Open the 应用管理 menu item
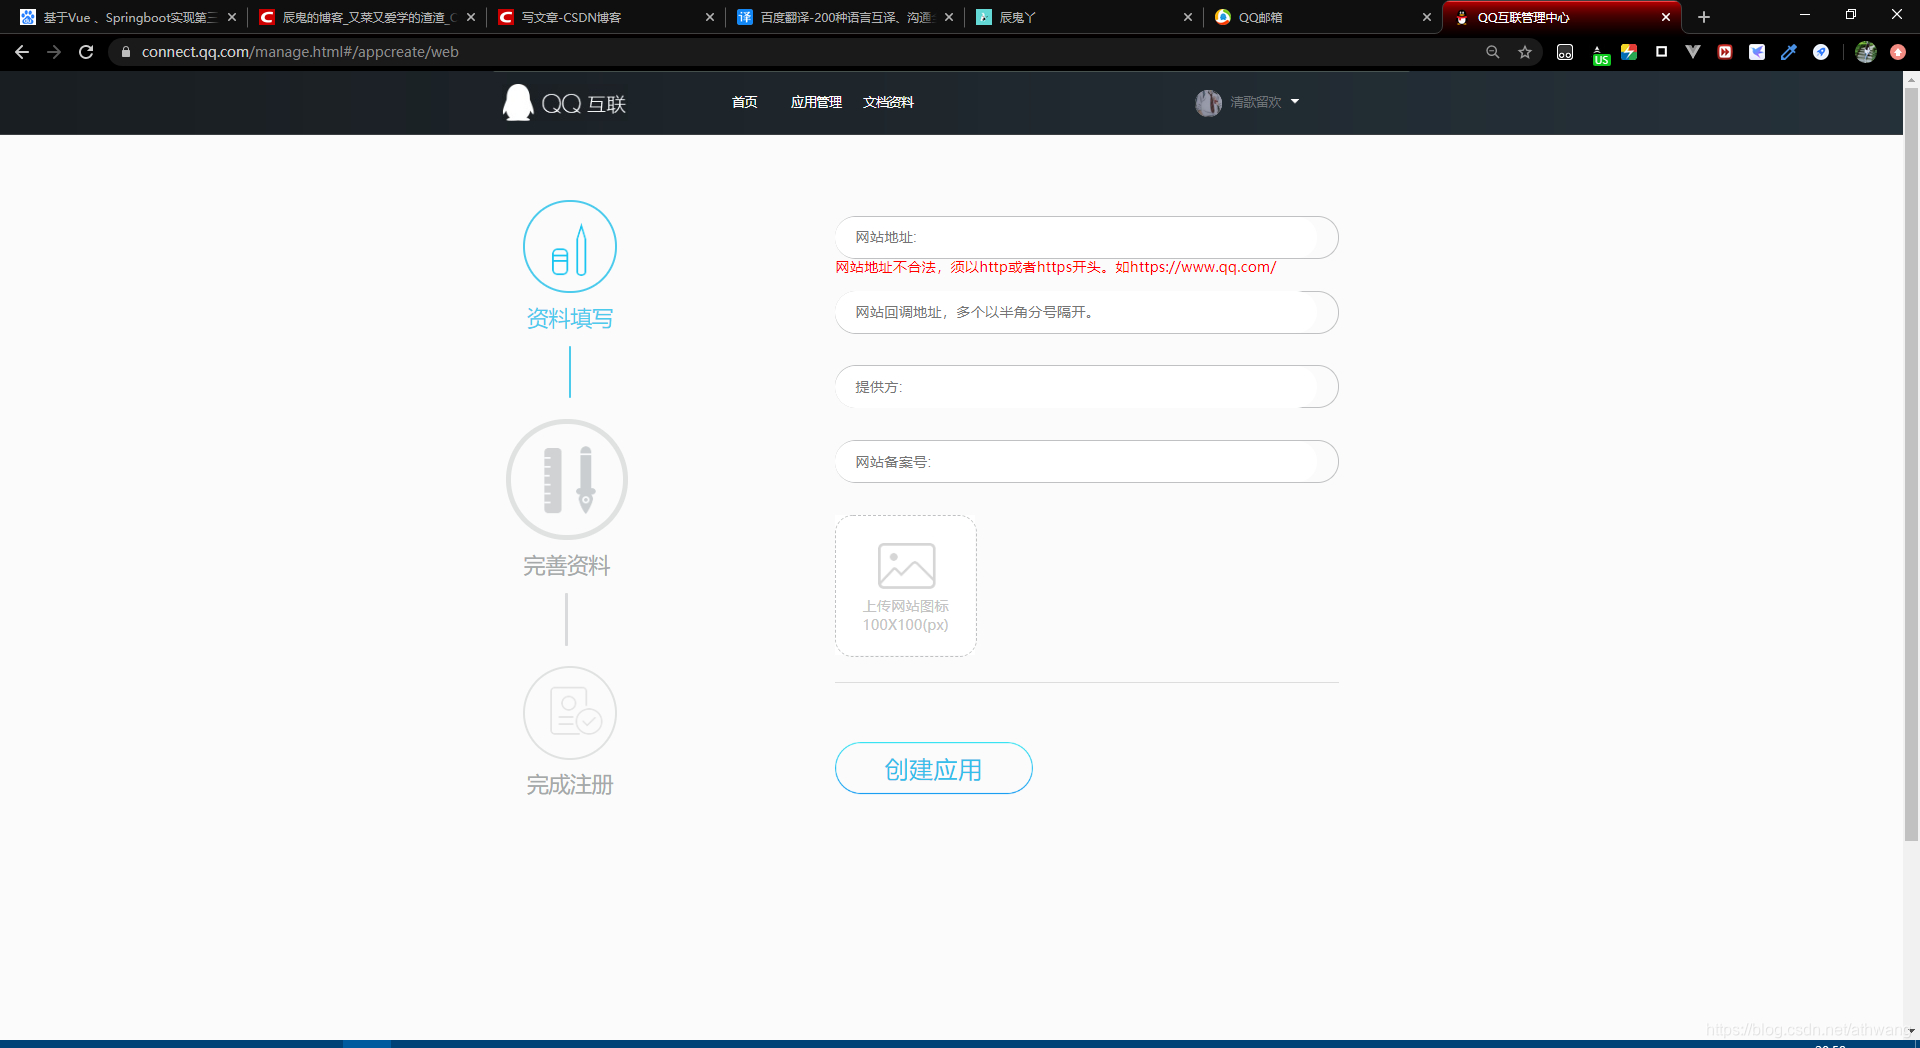The width and height of the screenshot is (1920, 1048). [816, 102]
